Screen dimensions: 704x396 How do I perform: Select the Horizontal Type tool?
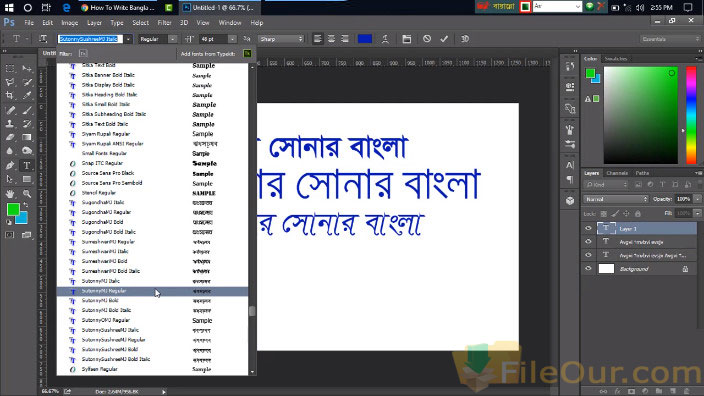click(26, 166)
